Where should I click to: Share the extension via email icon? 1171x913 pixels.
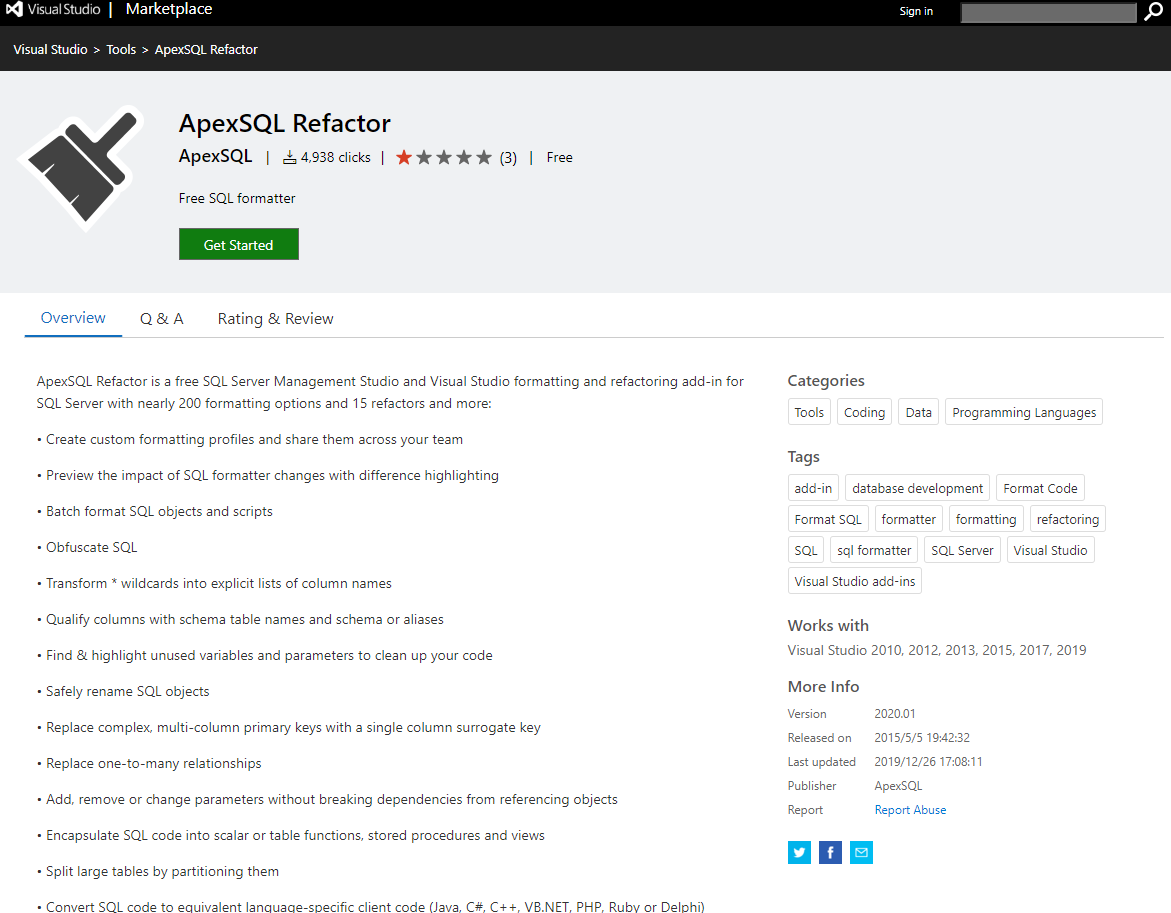(861, 852)
